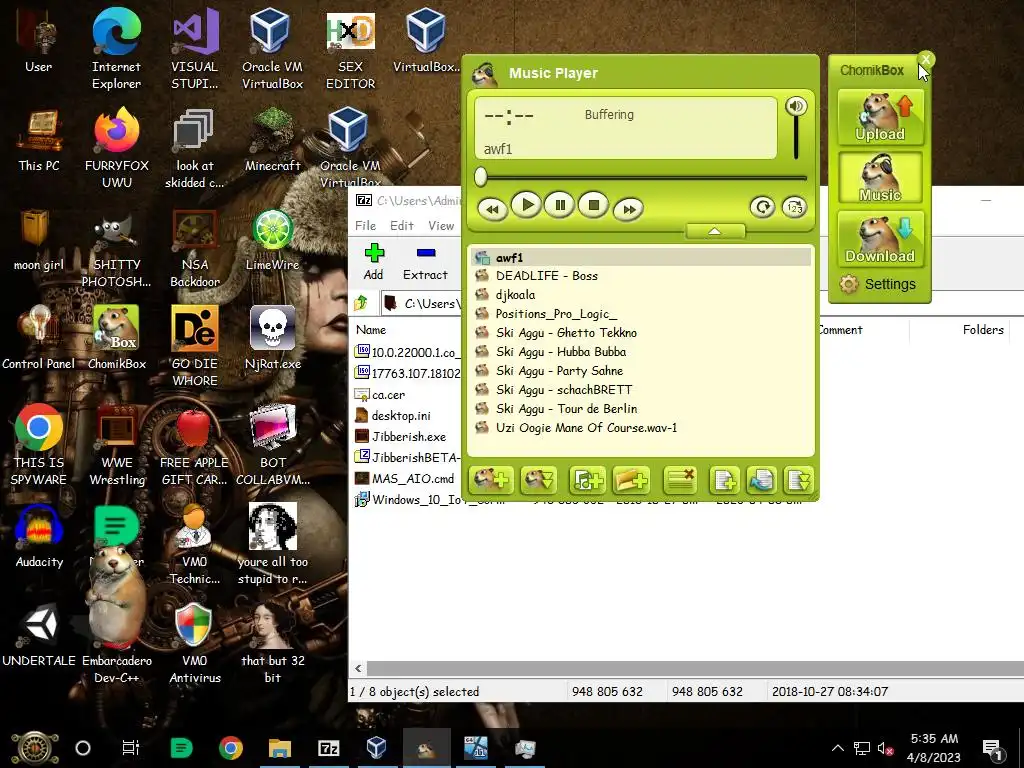The width and height of the screenshot is (1024, 768).
Task: Show hidden system tray icons chevron
Action: pyautogui.click(x=838, y=748)
